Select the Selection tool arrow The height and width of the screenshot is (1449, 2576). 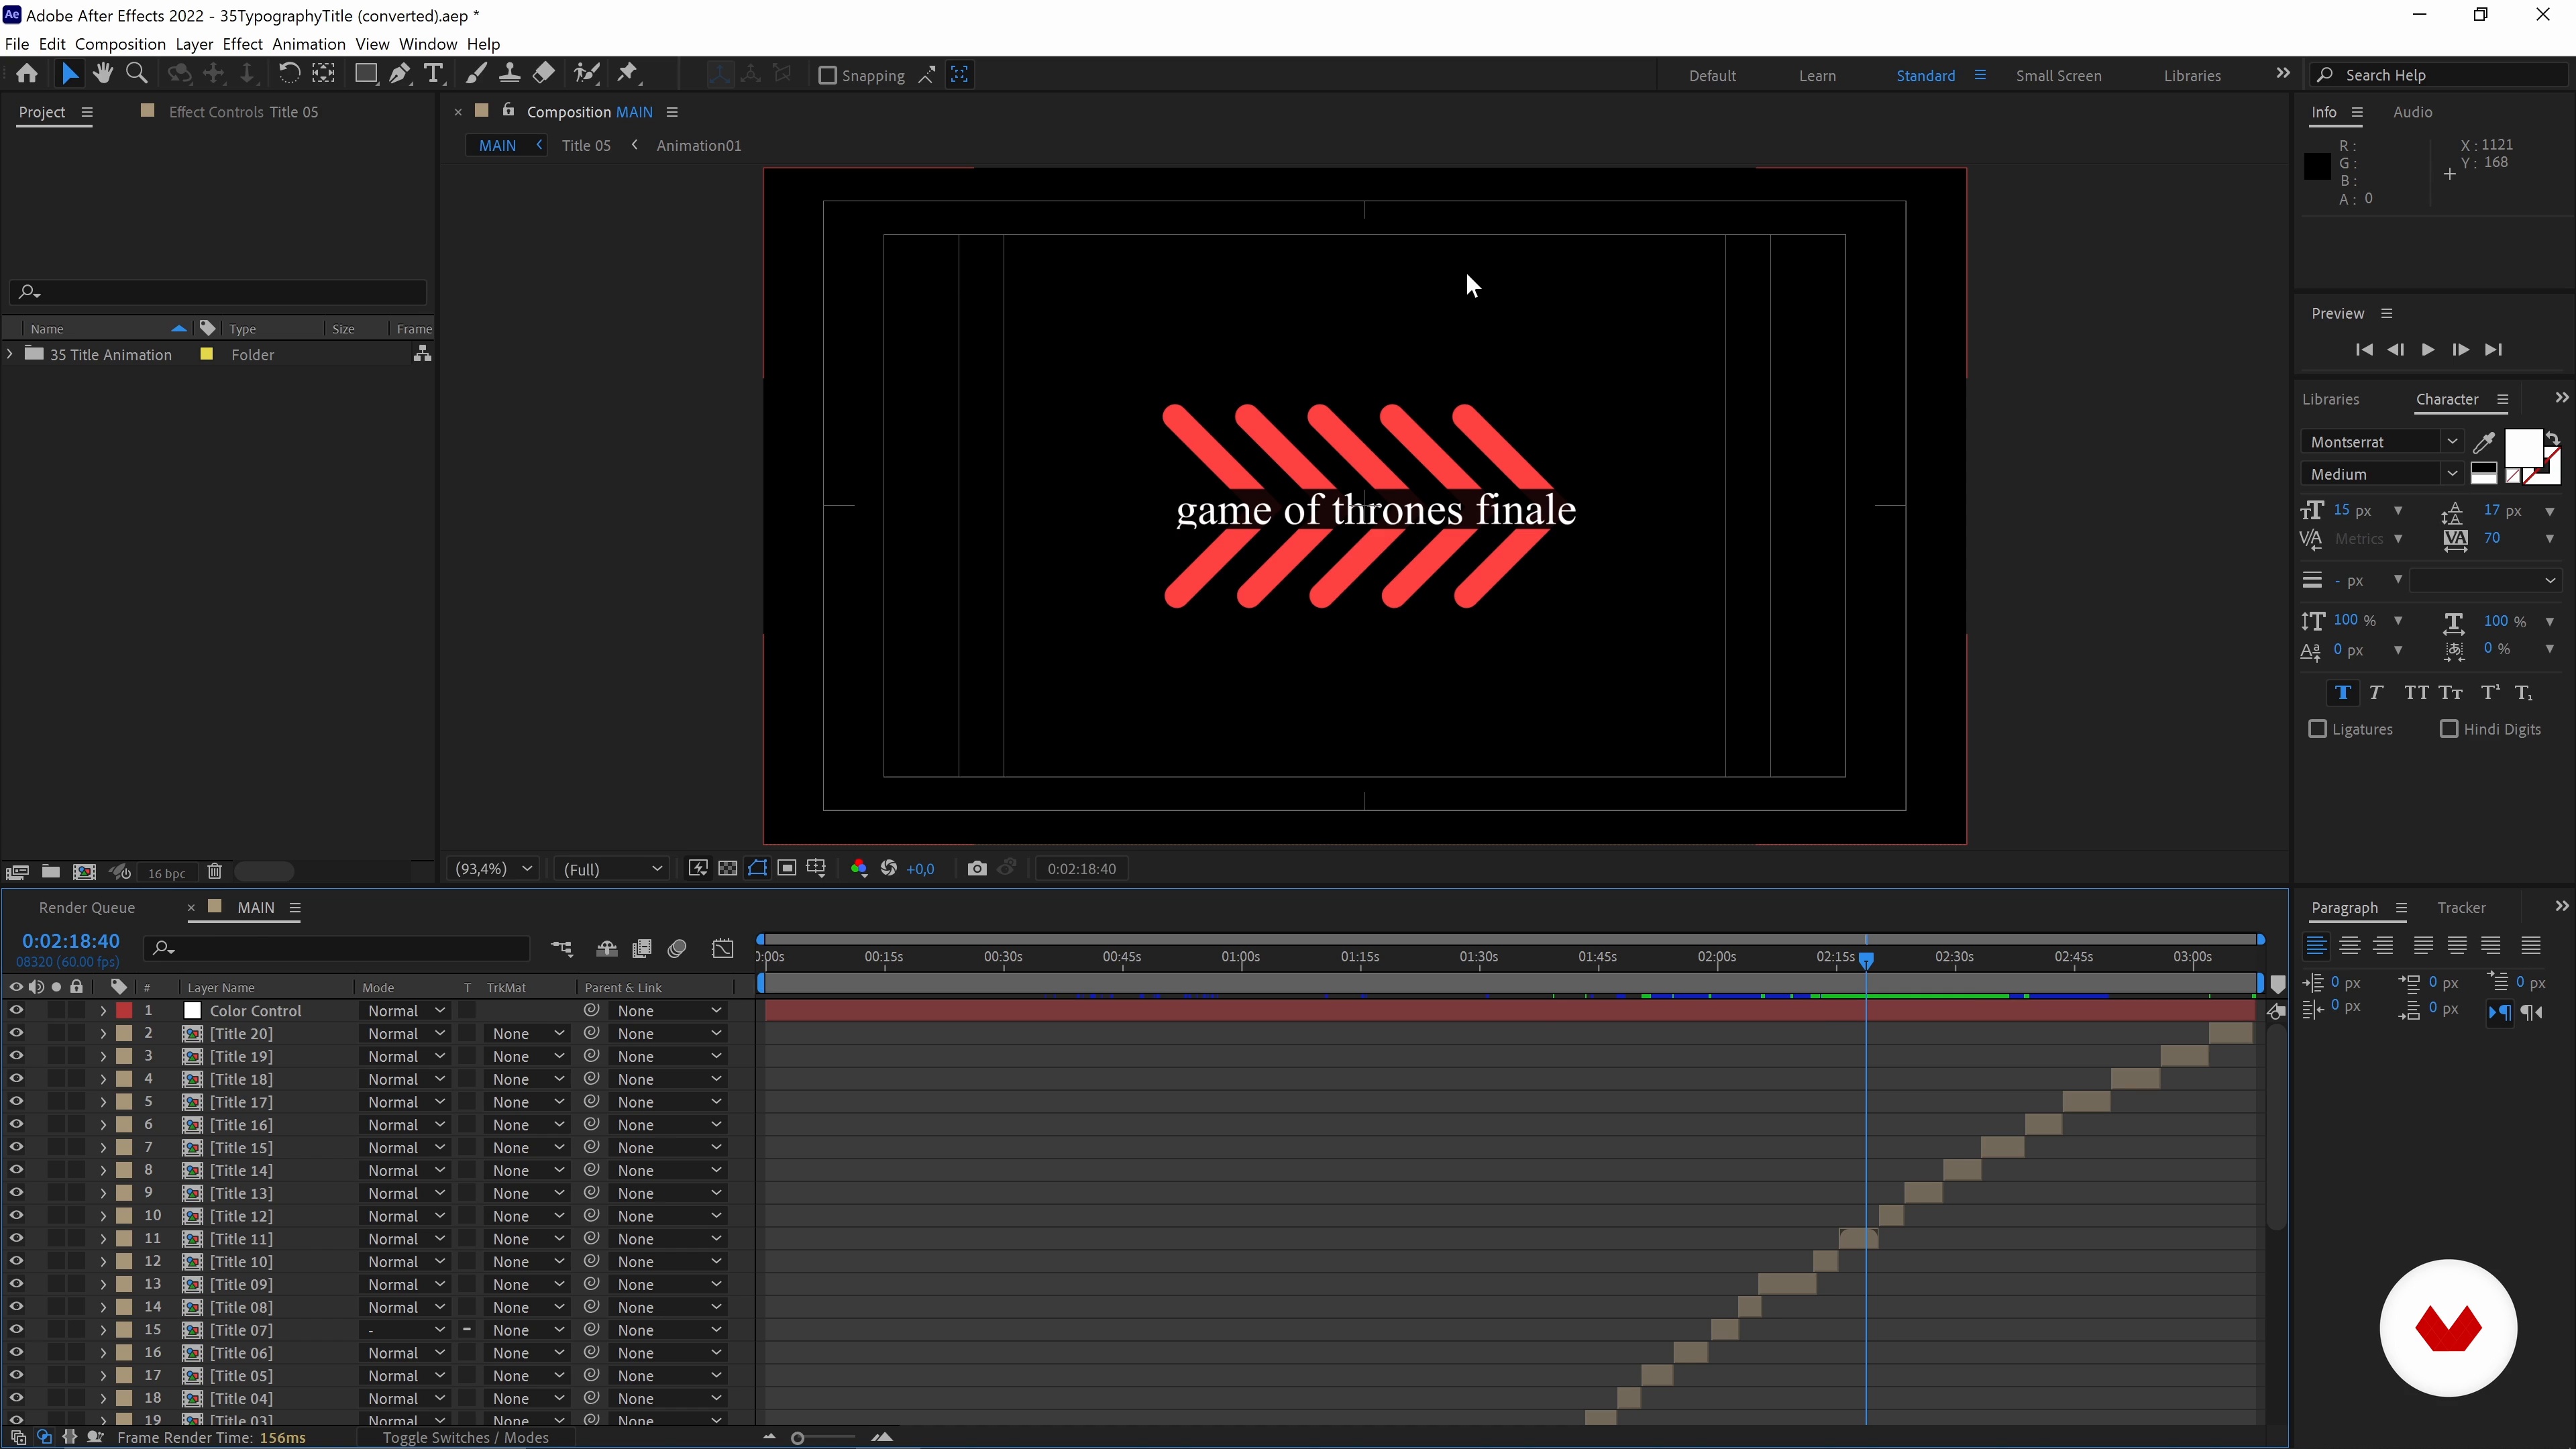[69, 73]
